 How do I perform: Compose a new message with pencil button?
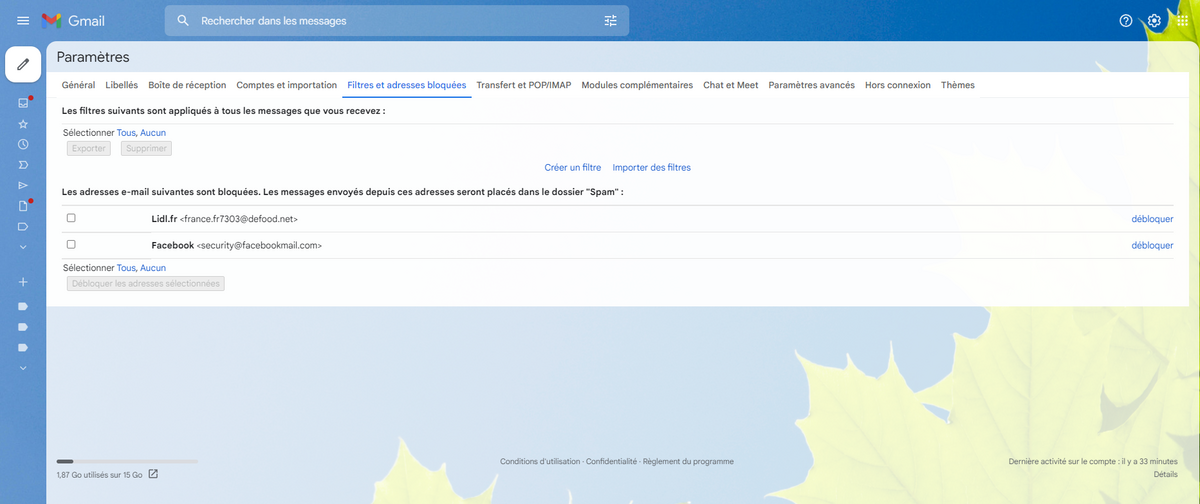pos(23,64)
